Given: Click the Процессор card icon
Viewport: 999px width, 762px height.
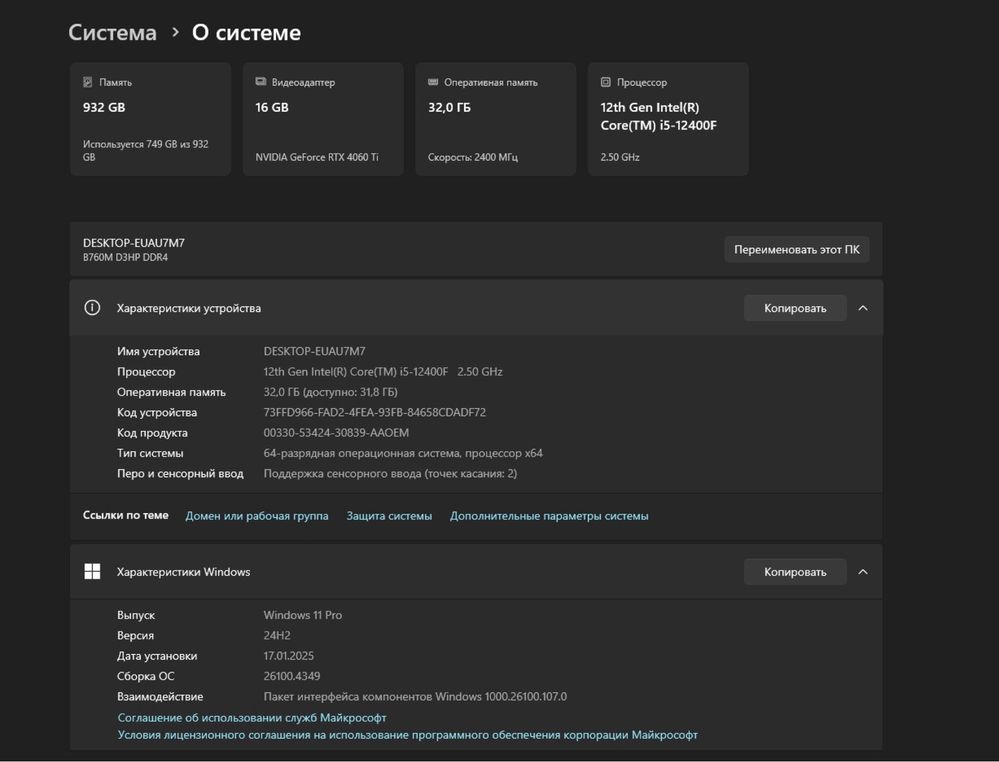Looking at the screenshot, I should pyautogui.click(x=606, y=82).
